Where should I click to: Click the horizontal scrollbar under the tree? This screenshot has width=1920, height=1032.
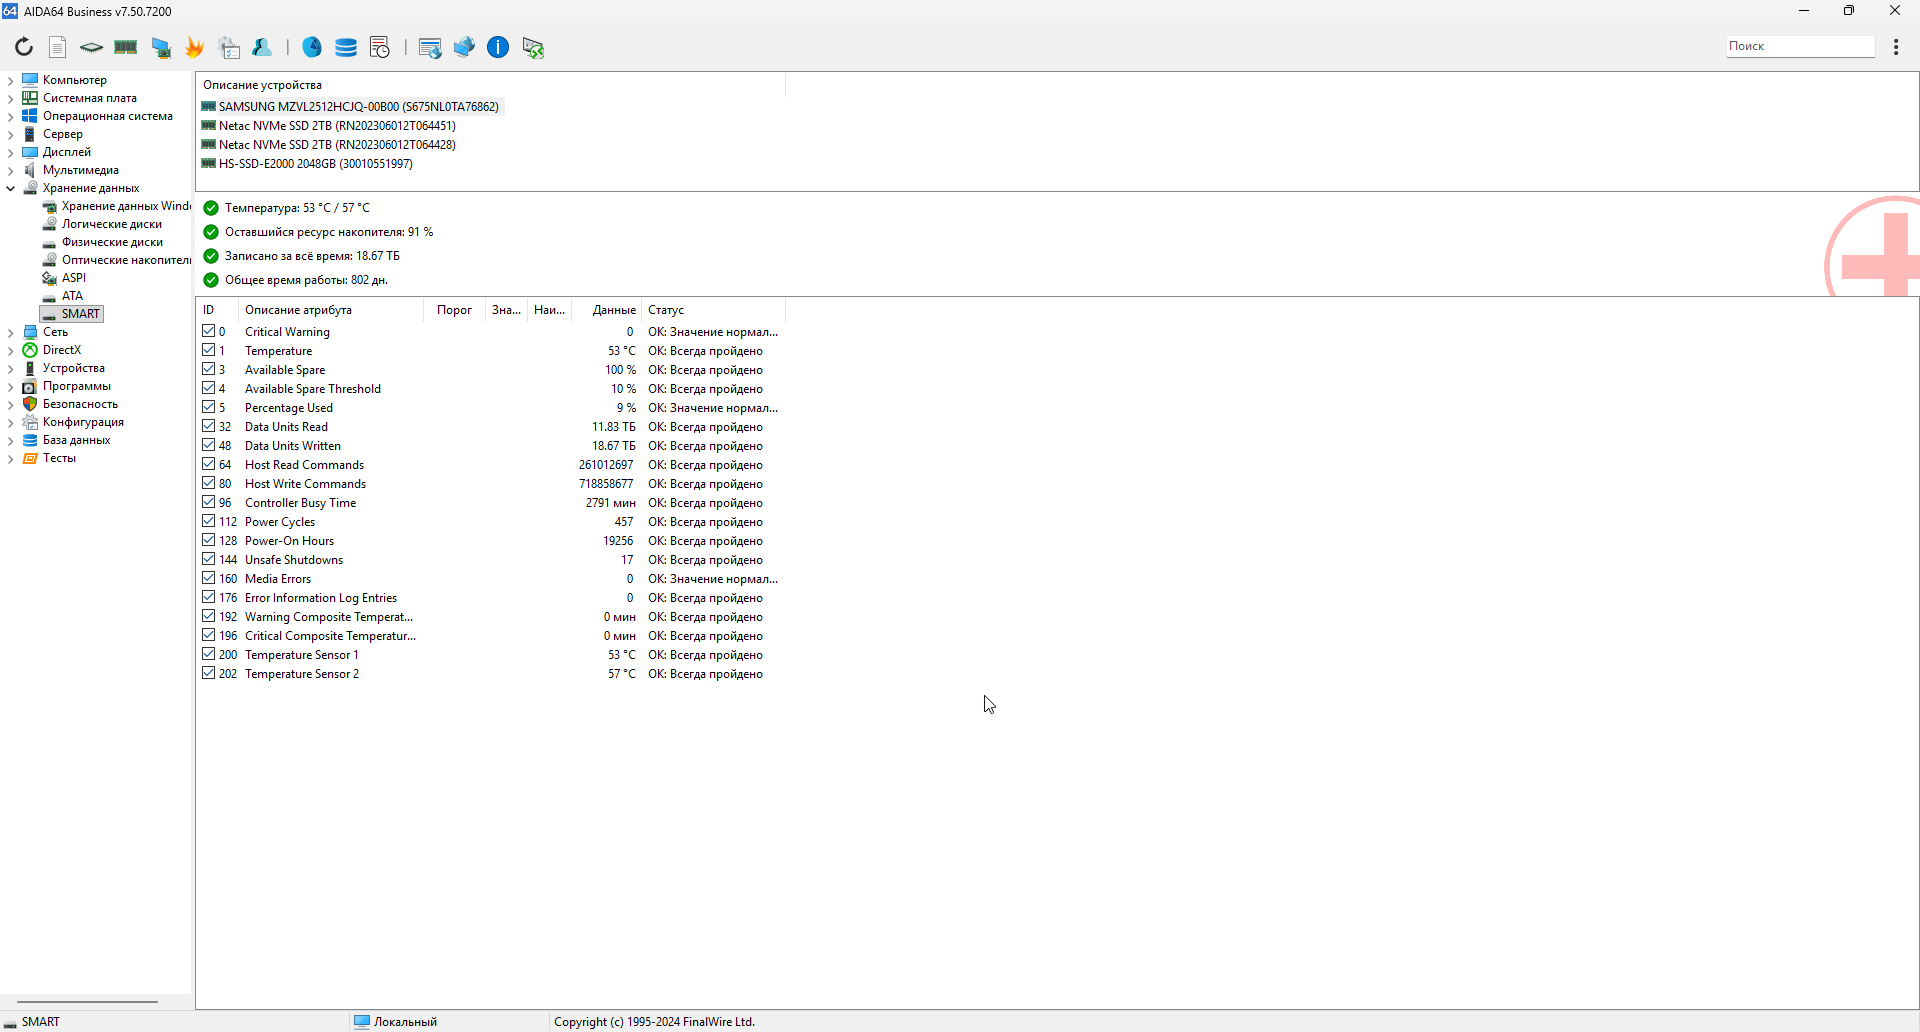pos(88,1001)
